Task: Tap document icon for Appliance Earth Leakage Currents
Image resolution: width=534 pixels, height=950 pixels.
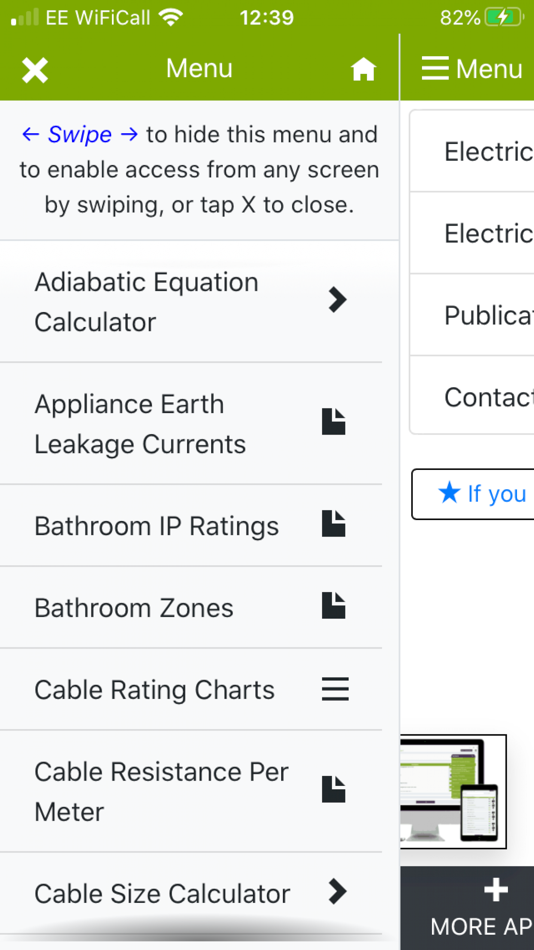Action: pos(334,422)
